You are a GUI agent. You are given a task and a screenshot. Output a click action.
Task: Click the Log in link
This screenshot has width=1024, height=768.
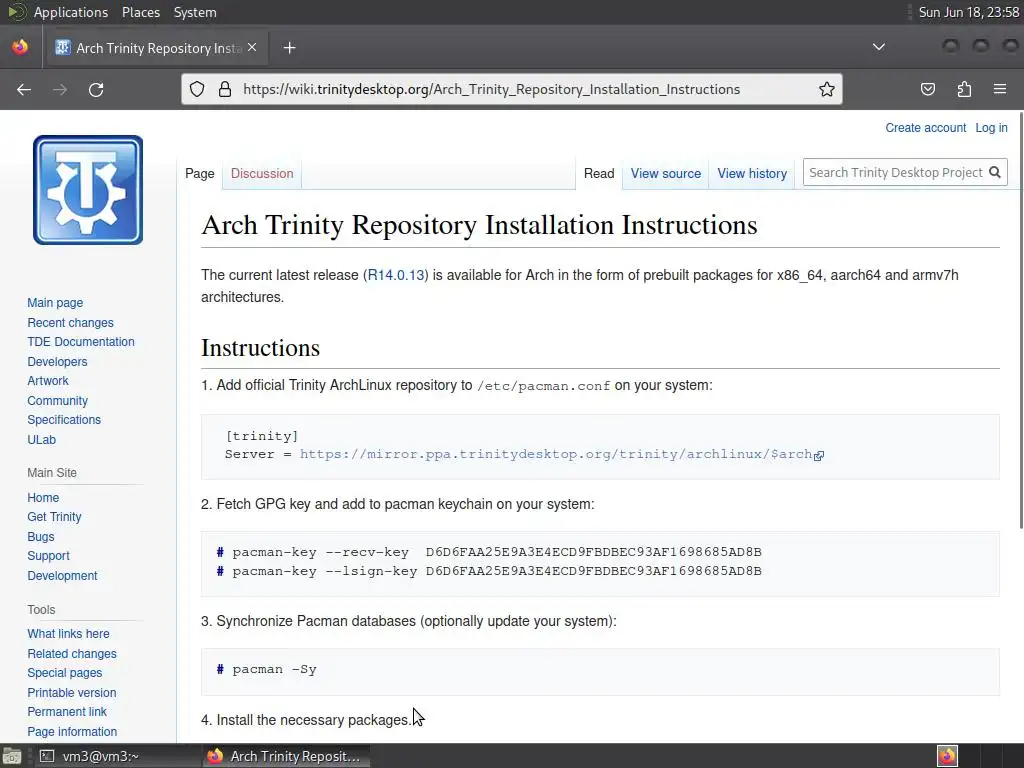[991, 128]
